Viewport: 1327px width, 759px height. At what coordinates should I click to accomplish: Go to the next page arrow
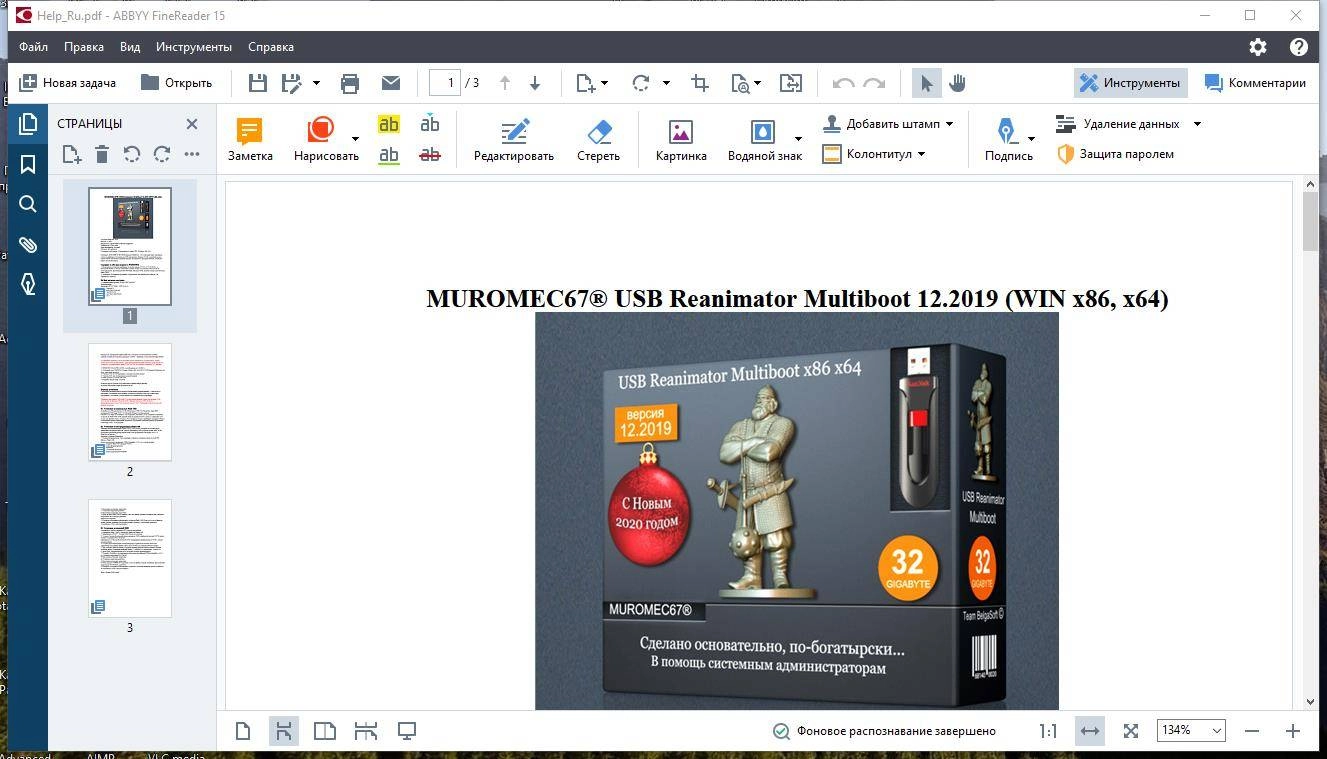click(x=535, y=83)
